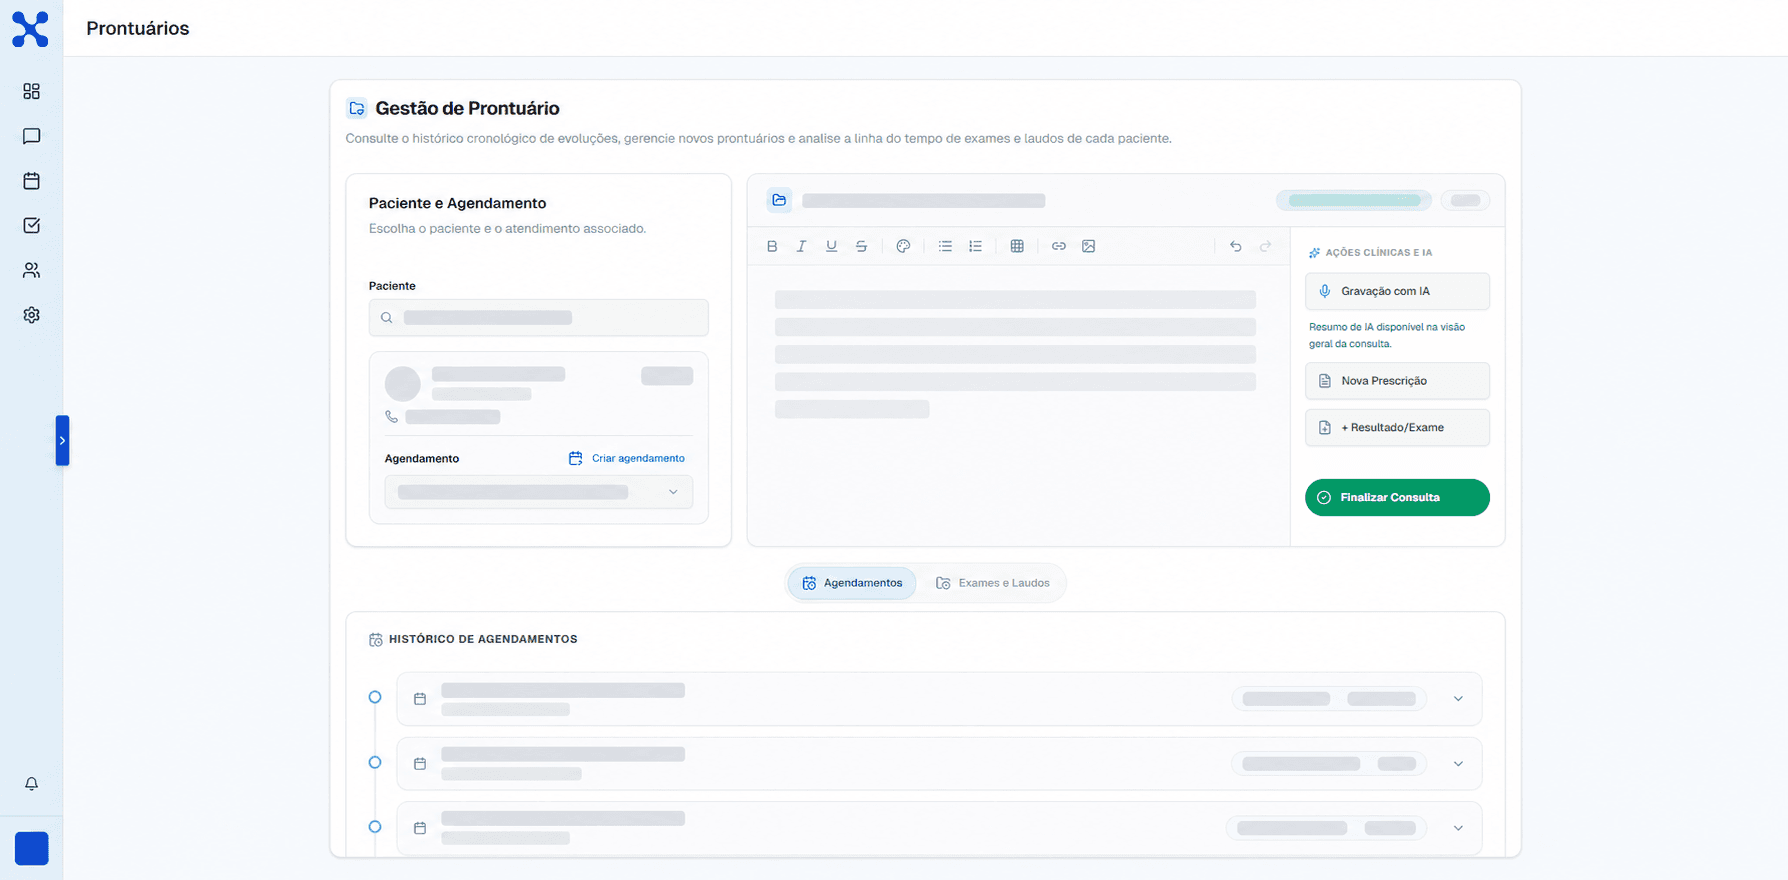Toggle underline formatting in the editor
The height and width of the screenshot is (880, 1788).
831,246
